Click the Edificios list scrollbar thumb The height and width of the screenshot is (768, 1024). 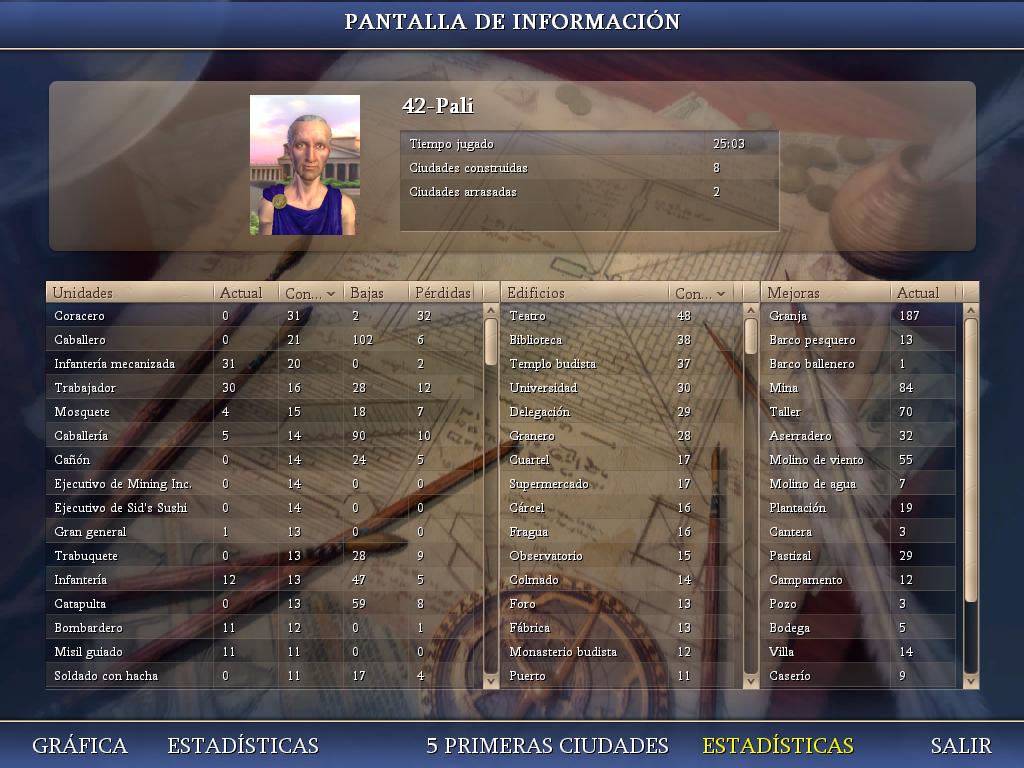(x=751, y=337)
